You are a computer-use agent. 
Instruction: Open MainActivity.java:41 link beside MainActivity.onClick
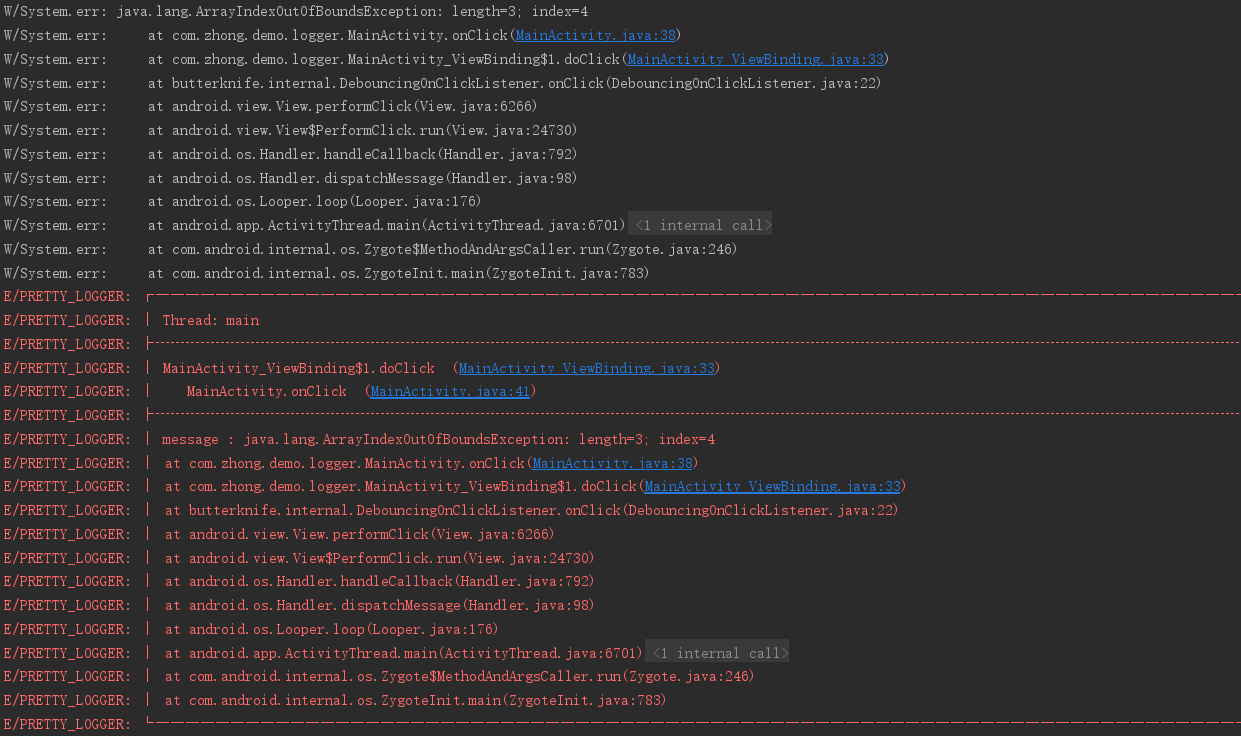pos(450,391)
